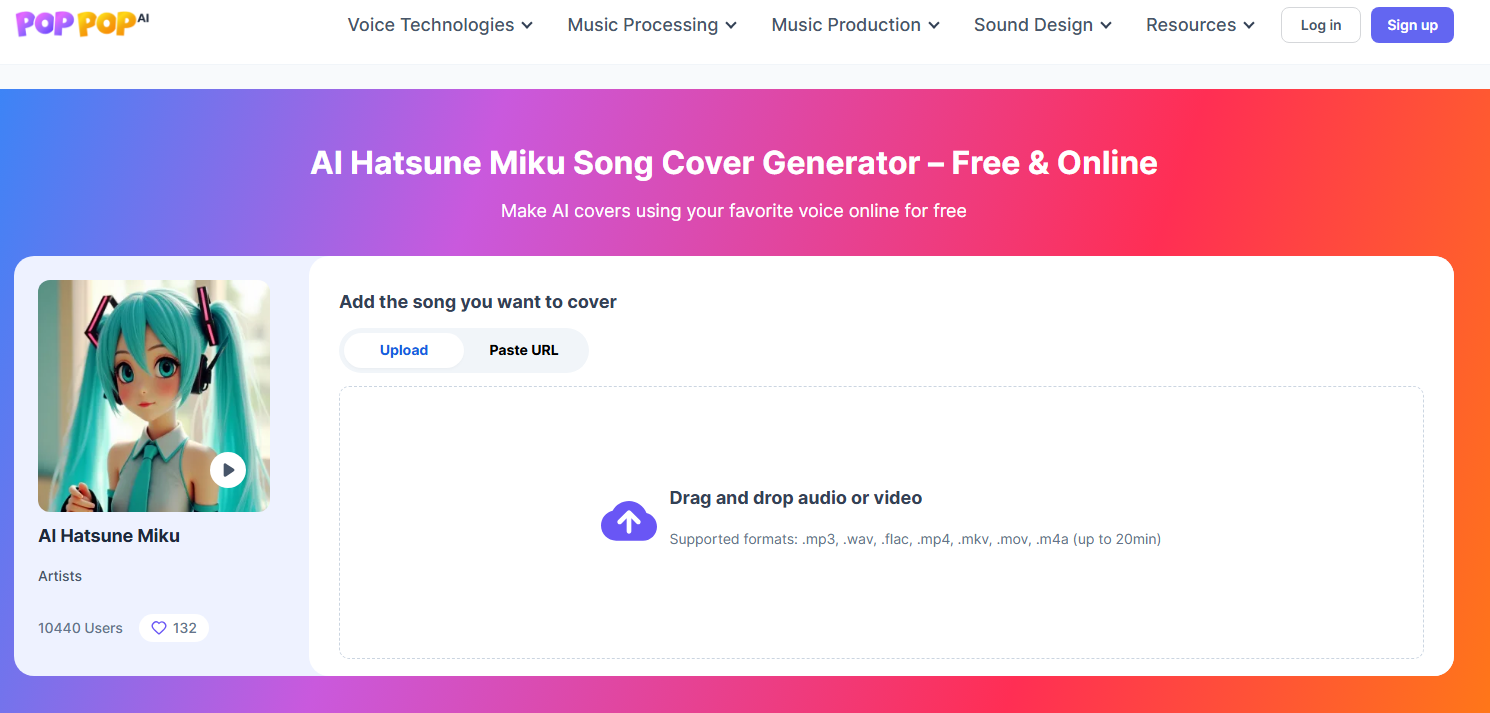Click the PopPop AI logo
This screenshot has width=1490, height=713.
pos(83,24)
